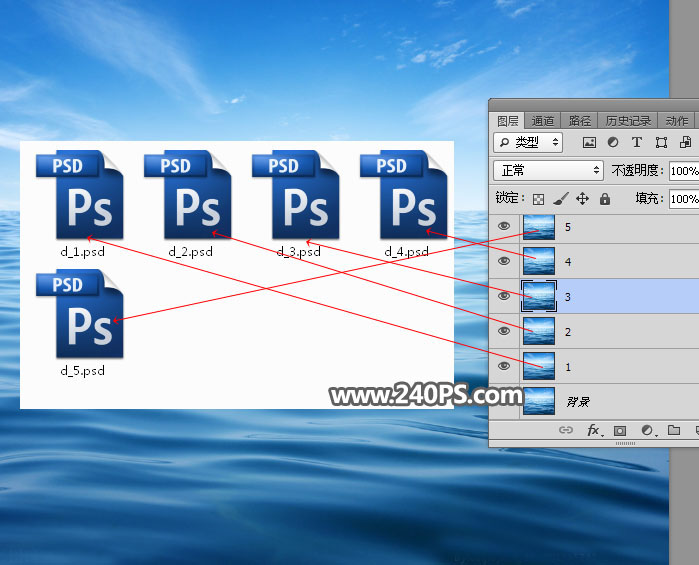Viewport: 699px width, 565px height.
Task: Open the 路径 tab
Action: pyautogui.click(x=579, y=121)
